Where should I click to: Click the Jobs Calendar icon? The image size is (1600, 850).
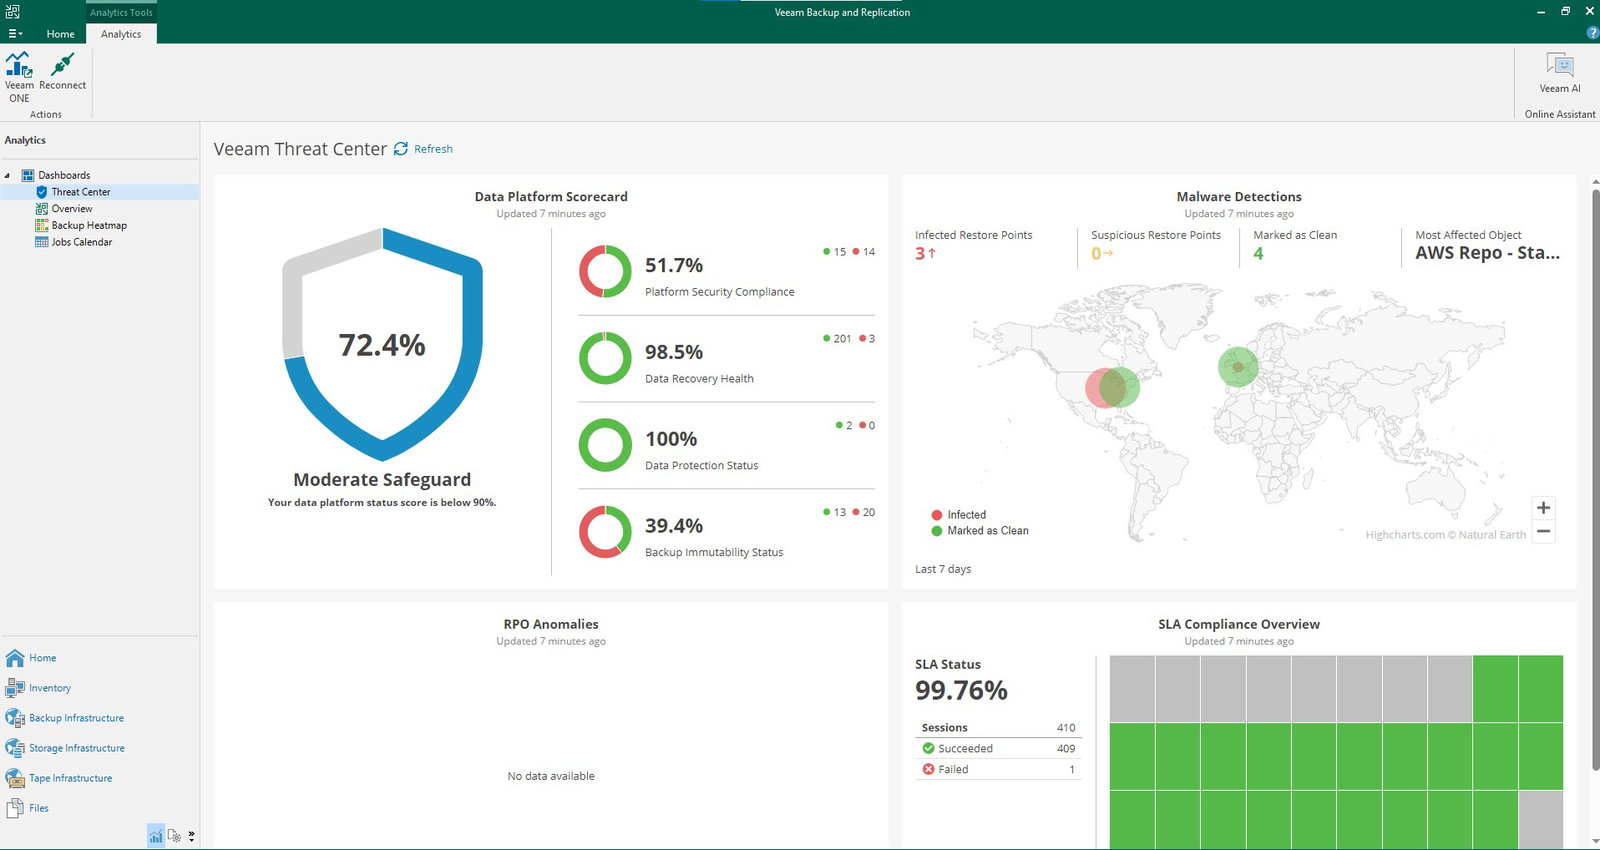tap(42, 242)
